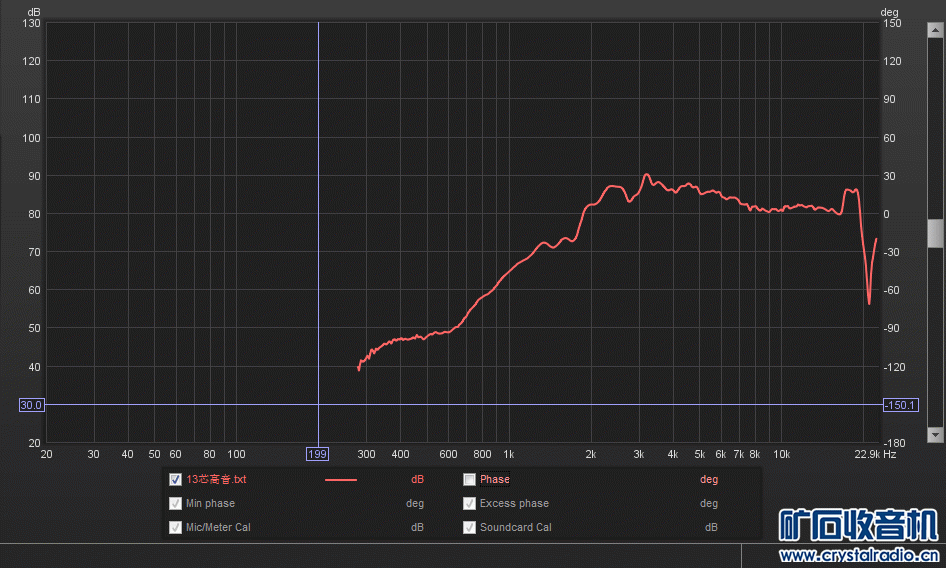Click the vertical scrollbar up arrow
This screenshot has height=568, width=946.
click(x=936, y=30)
